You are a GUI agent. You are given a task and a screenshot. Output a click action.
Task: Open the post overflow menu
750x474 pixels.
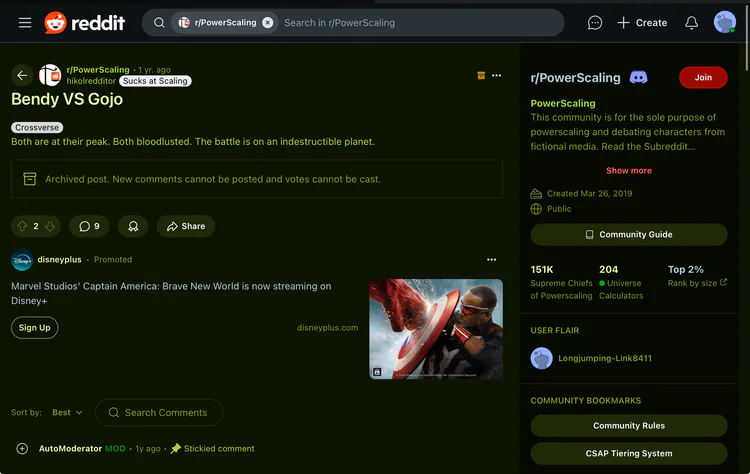click(496, 75)
